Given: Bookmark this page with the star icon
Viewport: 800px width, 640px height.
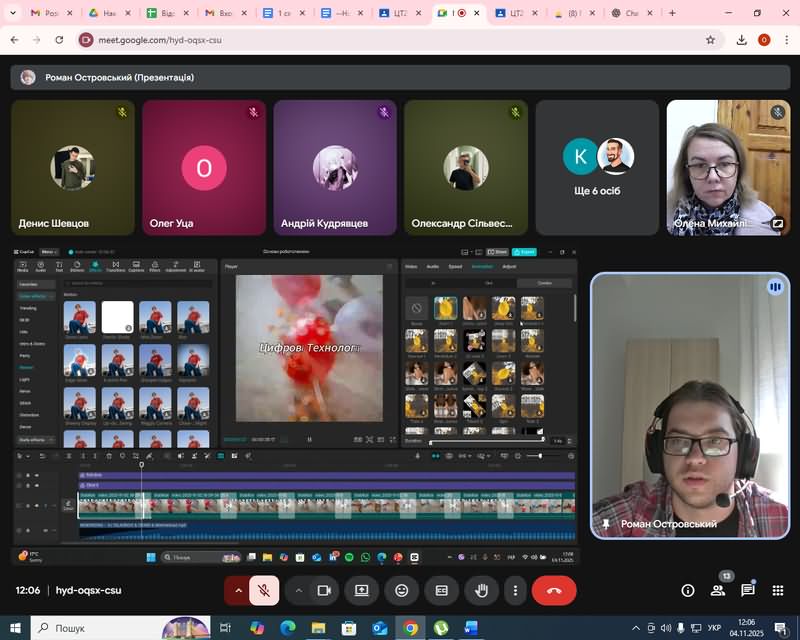Looking at the screenshot, I should click(710, 40).
